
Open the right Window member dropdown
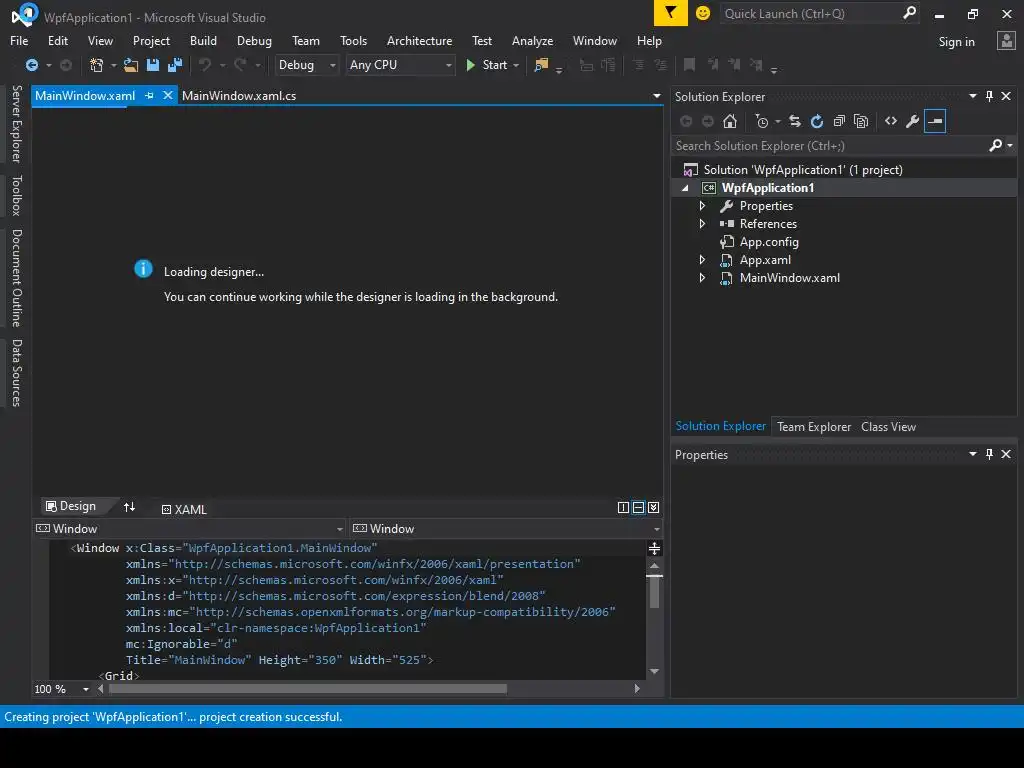click(x=656, y=529)
